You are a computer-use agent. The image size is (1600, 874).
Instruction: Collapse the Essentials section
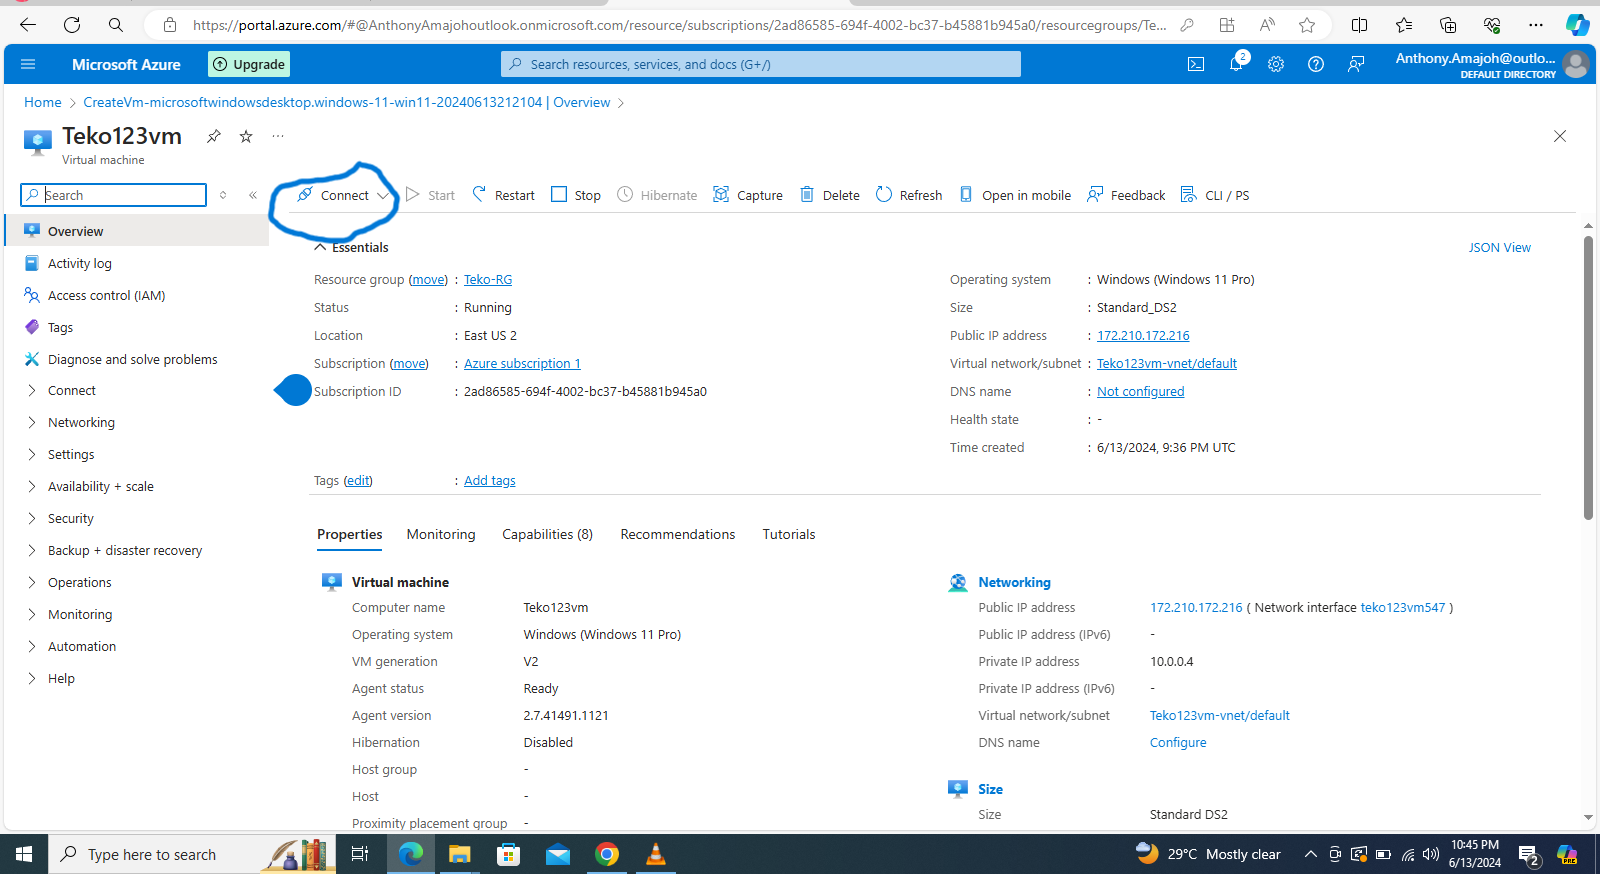tap(351, 247)
